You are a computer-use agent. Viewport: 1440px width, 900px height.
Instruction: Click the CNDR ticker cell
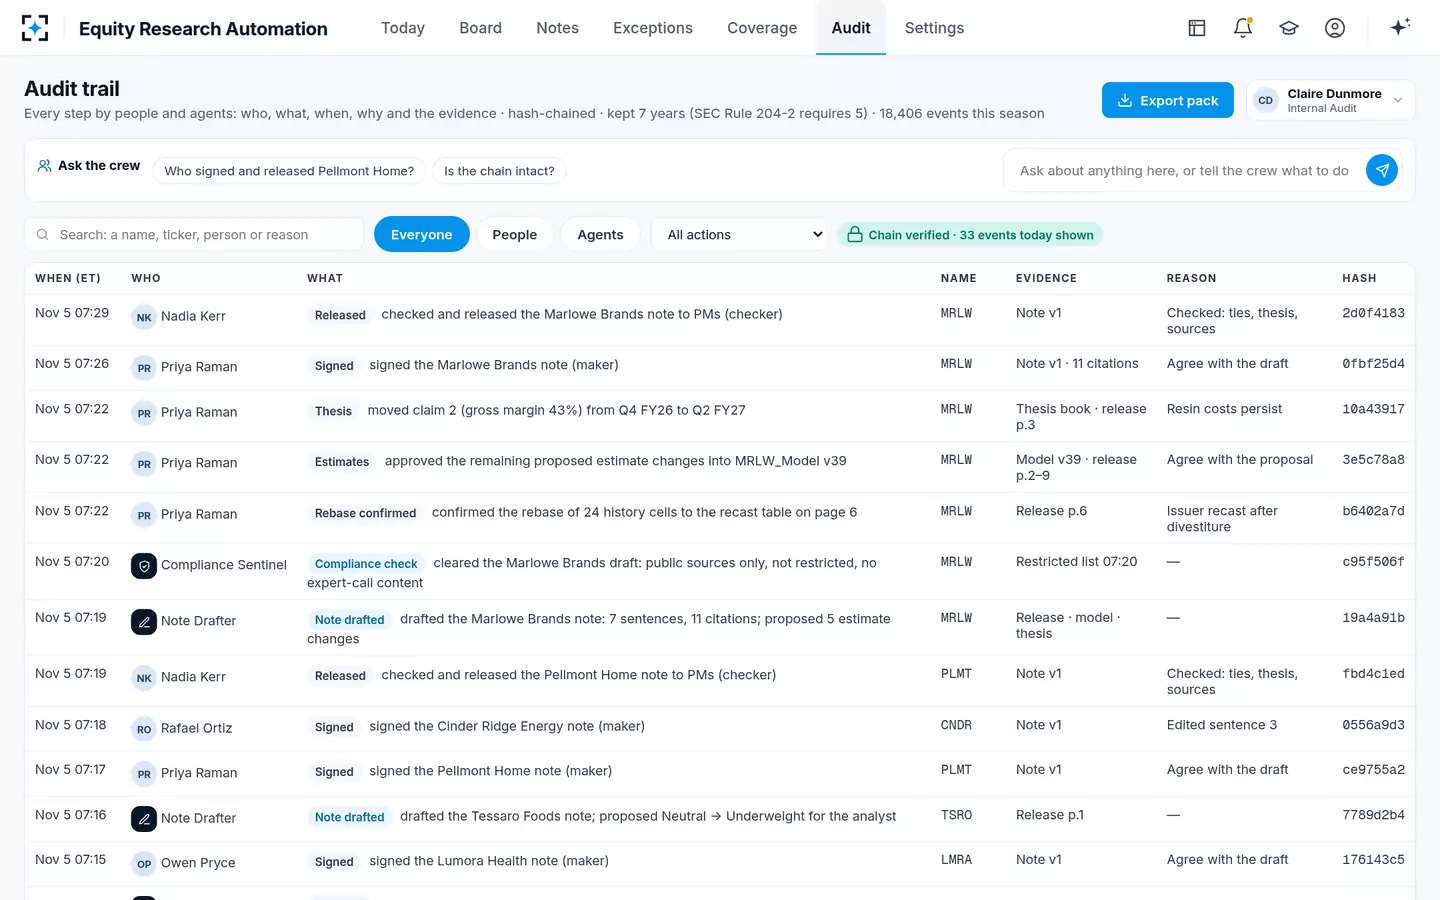(x=956, y=725)
